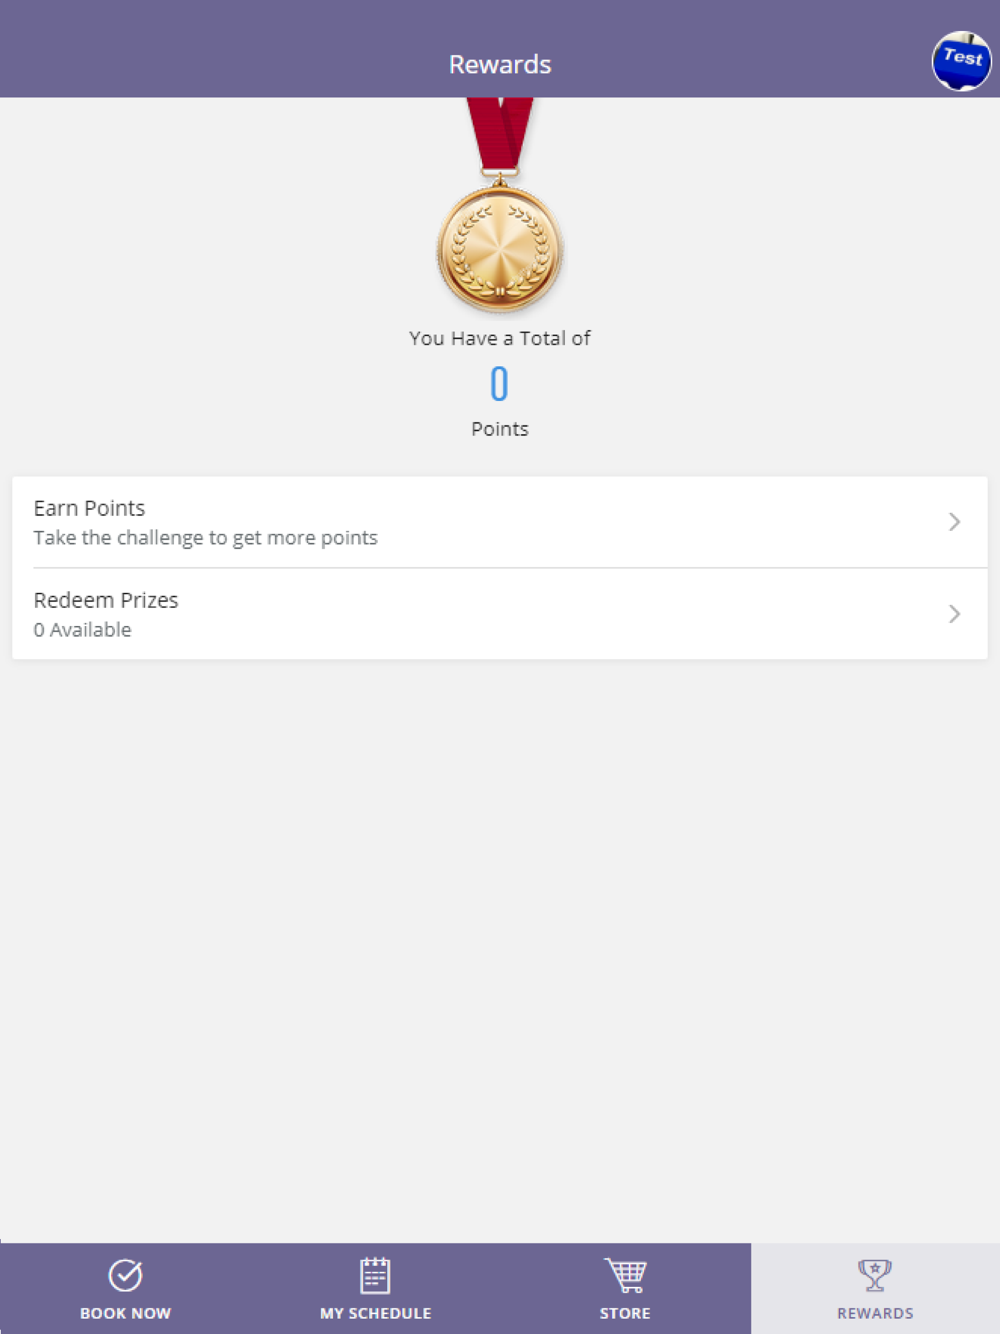Select the REWARDS tab label

point(875,1313)
